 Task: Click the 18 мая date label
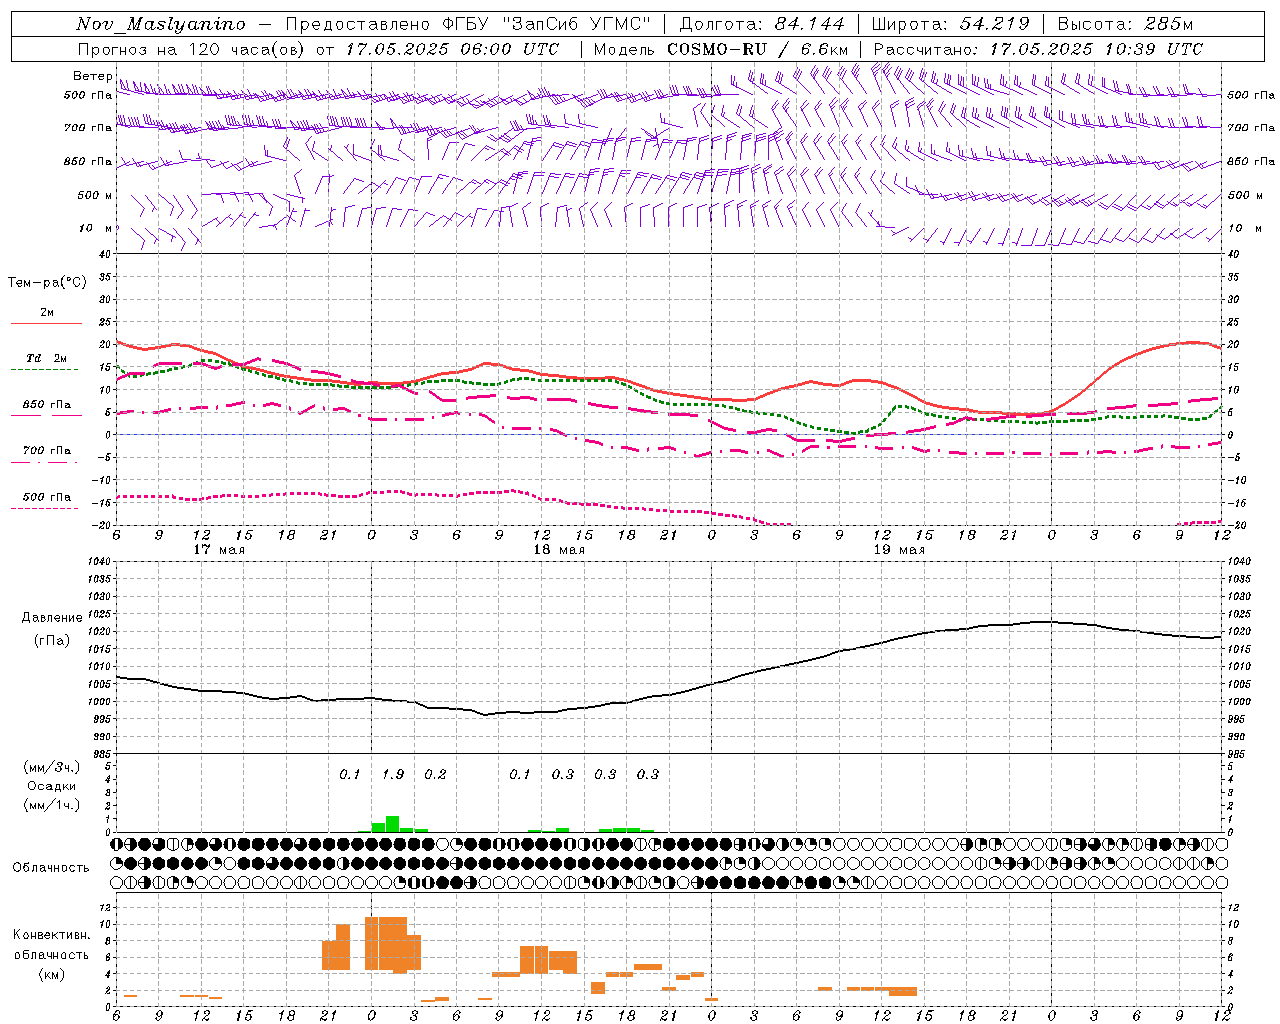point(559,550)
